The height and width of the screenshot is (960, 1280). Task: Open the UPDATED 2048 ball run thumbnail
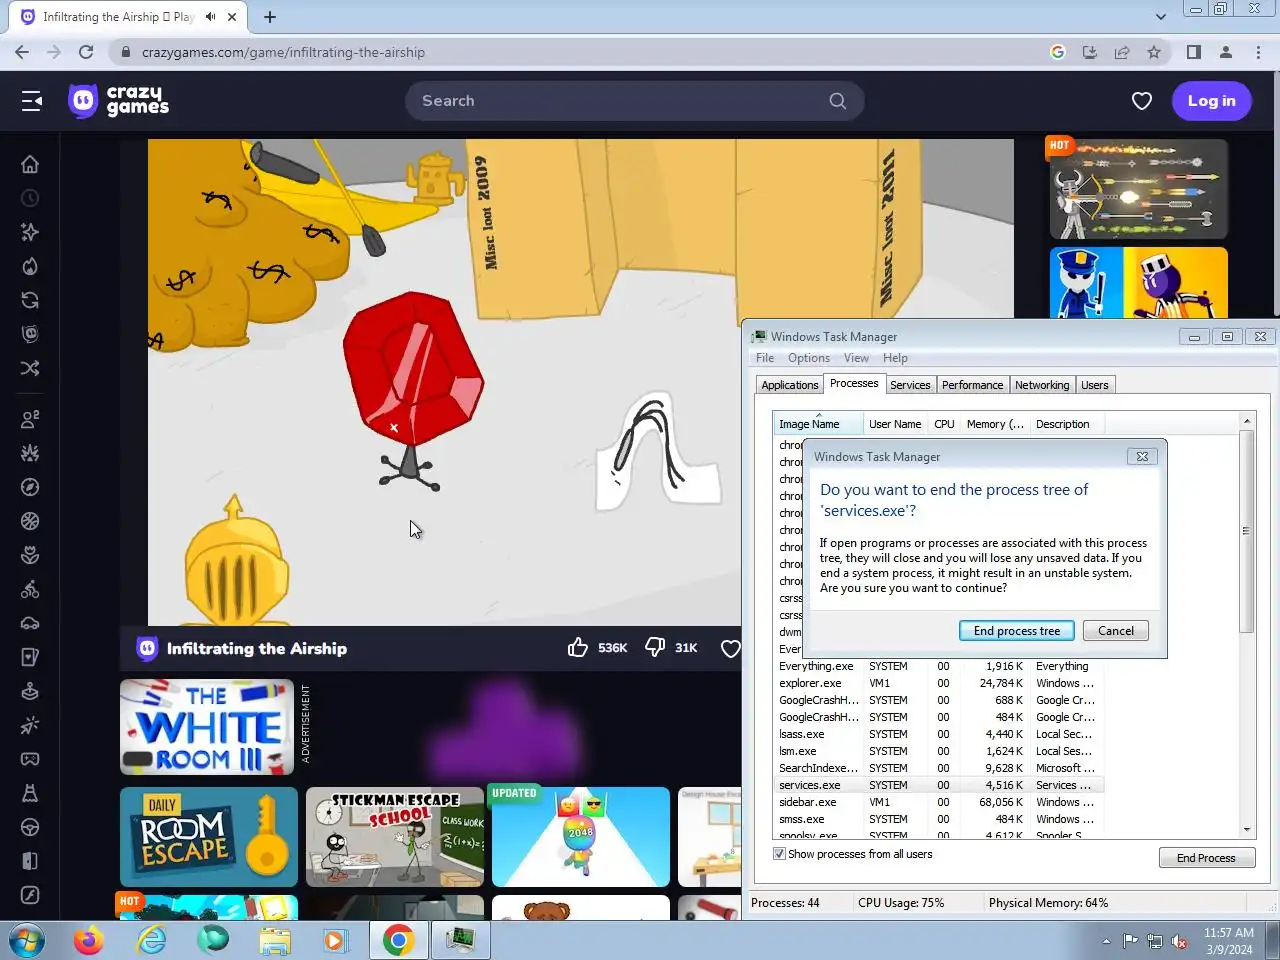[581, 837]
